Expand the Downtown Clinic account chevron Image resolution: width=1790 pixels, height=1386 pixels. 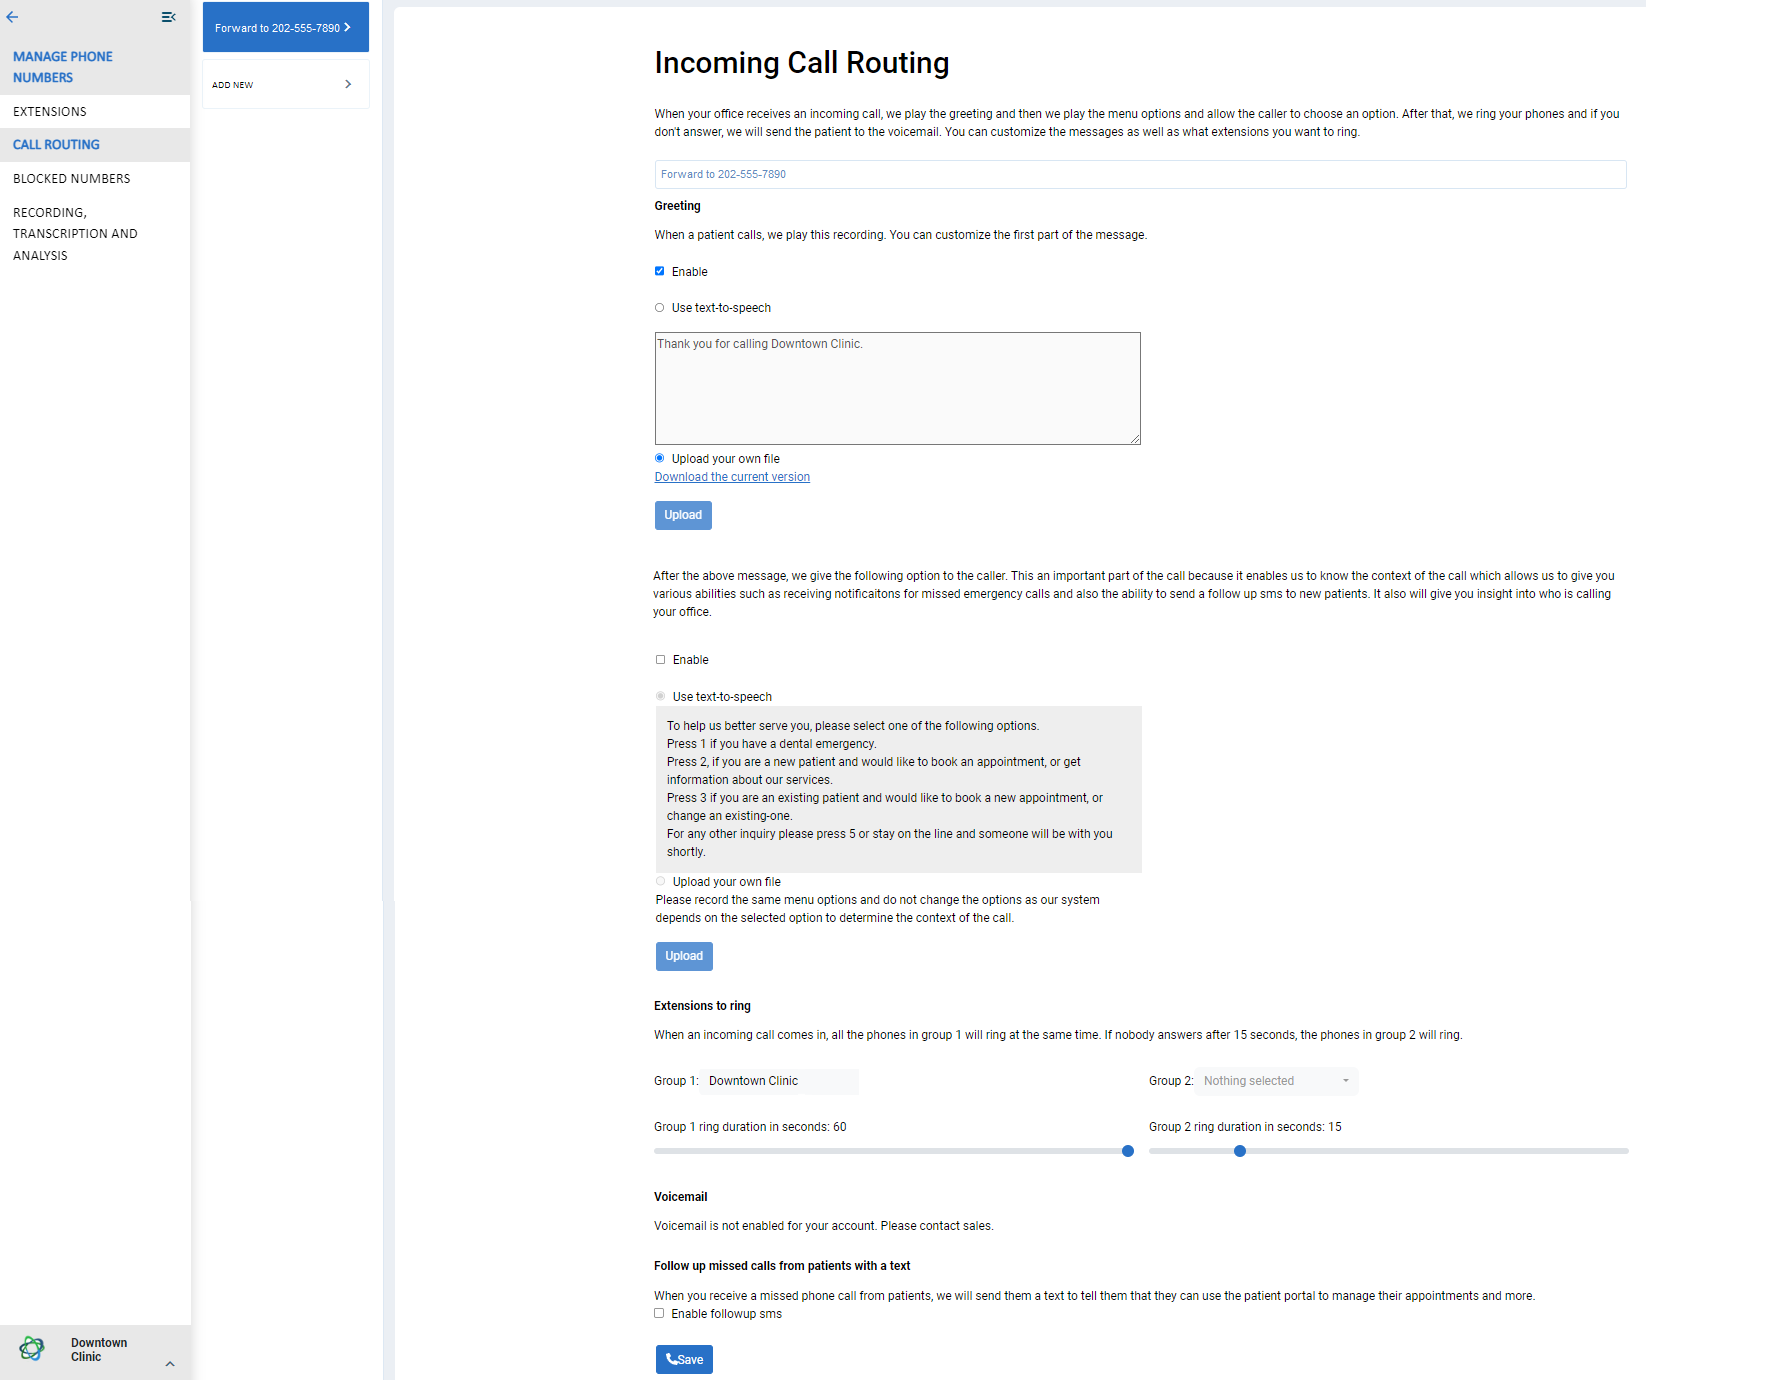170,1364
